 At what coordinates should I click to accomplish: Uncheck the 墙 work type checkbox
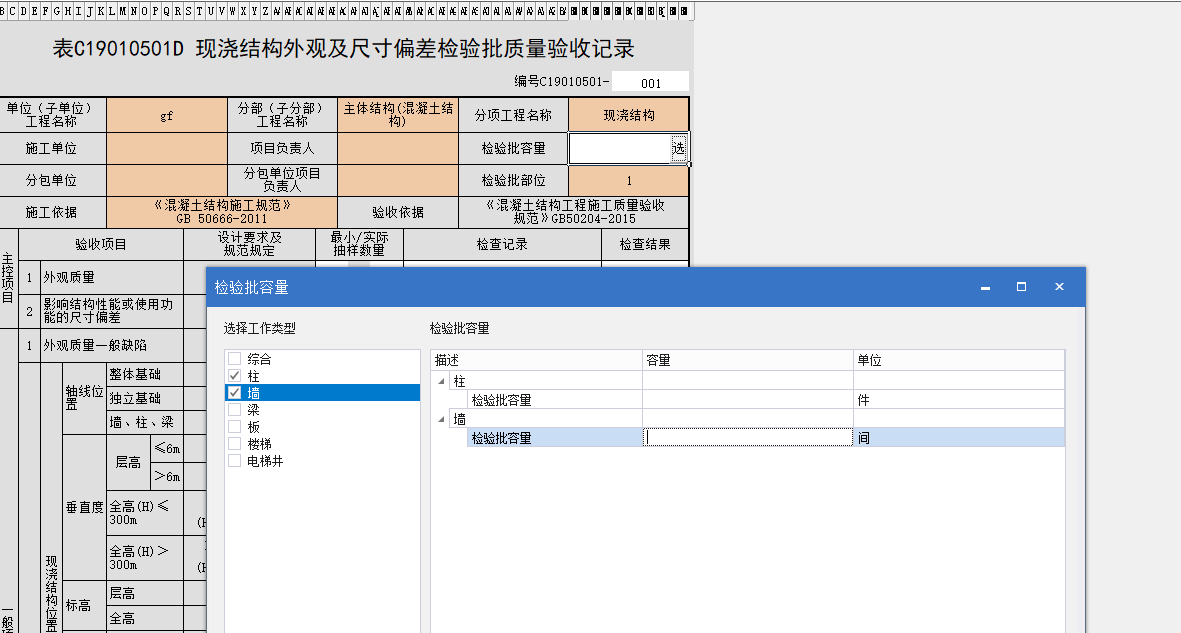pos(234,393)
